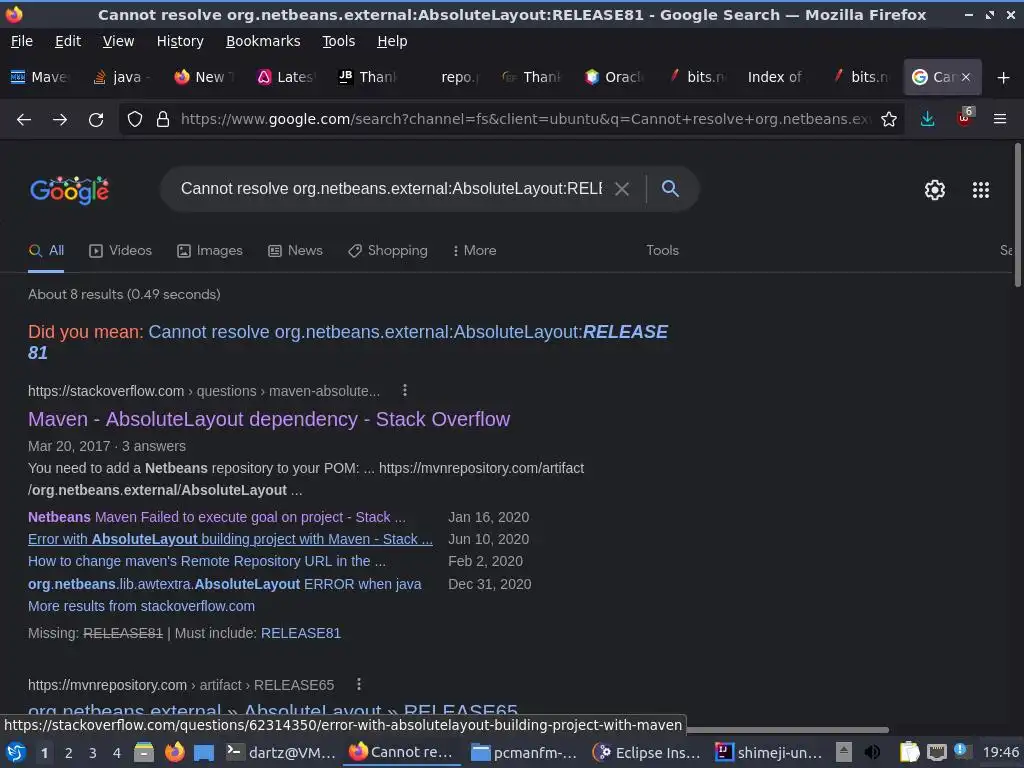
Task: Open the Bookmarks menu
Action: 263,41
